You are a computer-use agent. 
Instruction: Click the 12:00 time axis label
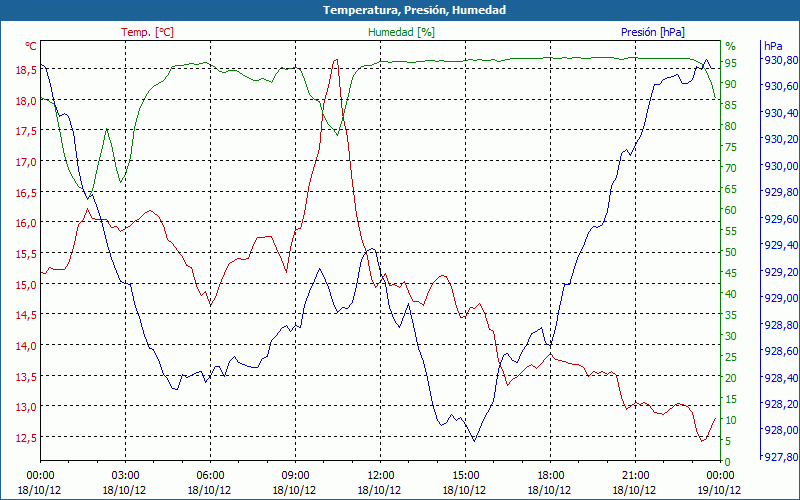(x=380, y=476)
